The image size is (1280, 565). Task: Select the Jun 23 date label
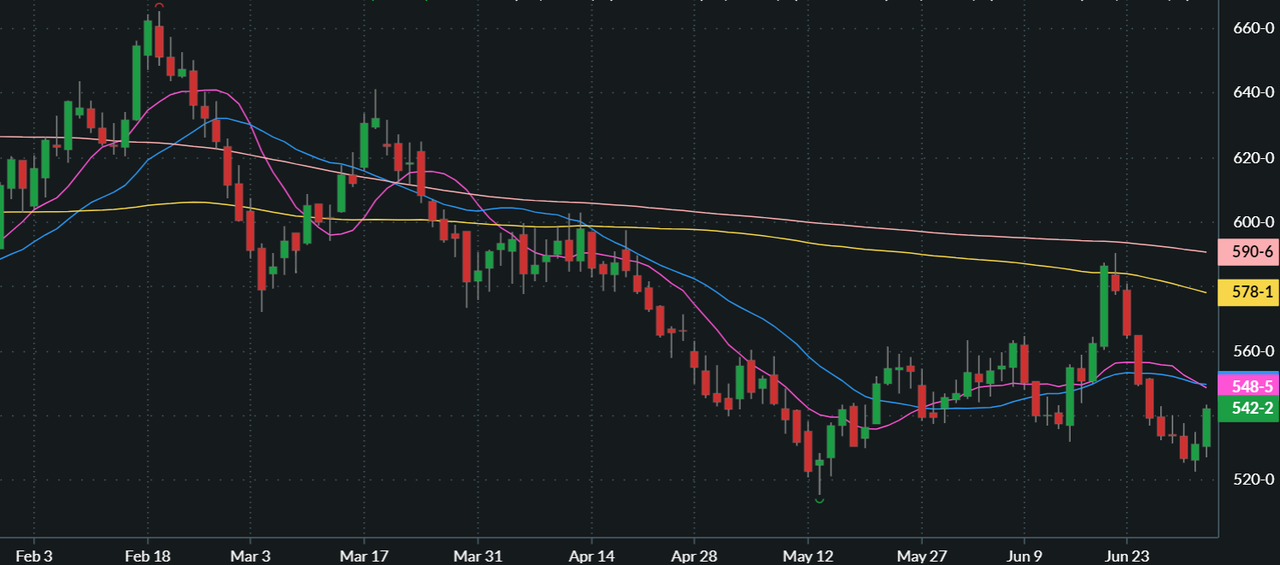coord(1125,555)
